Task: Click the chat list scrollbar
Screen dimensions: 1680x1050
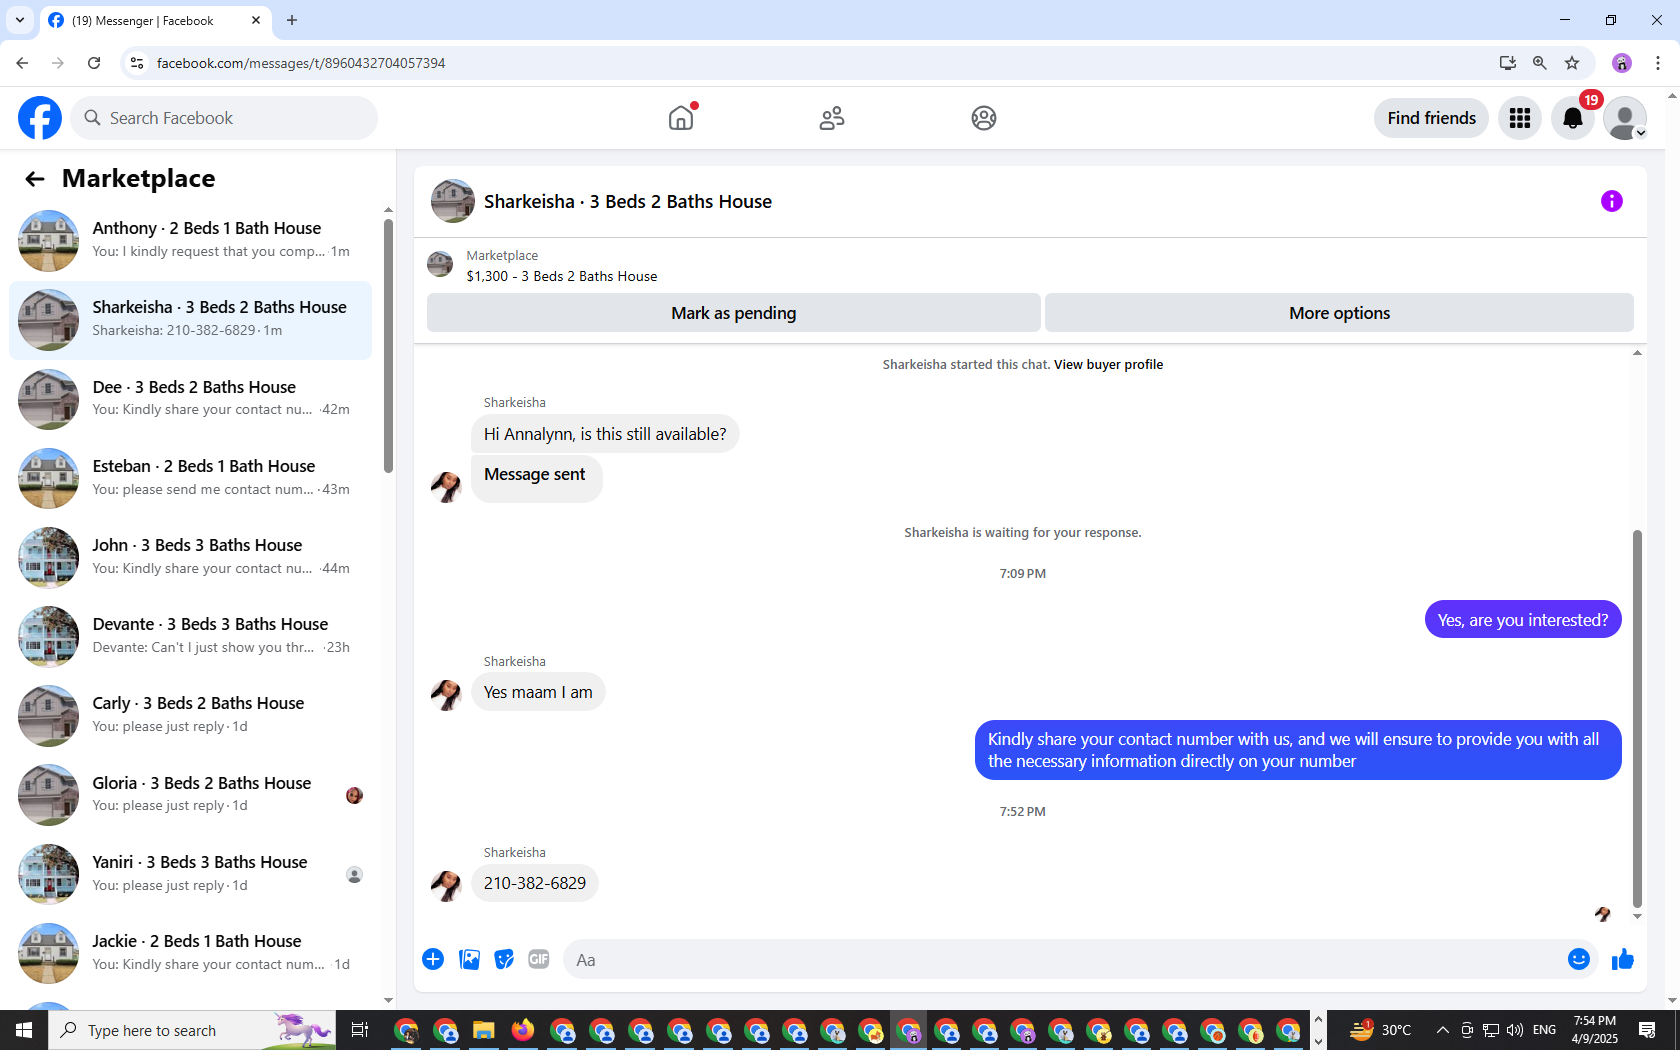Action: (388, 346)
